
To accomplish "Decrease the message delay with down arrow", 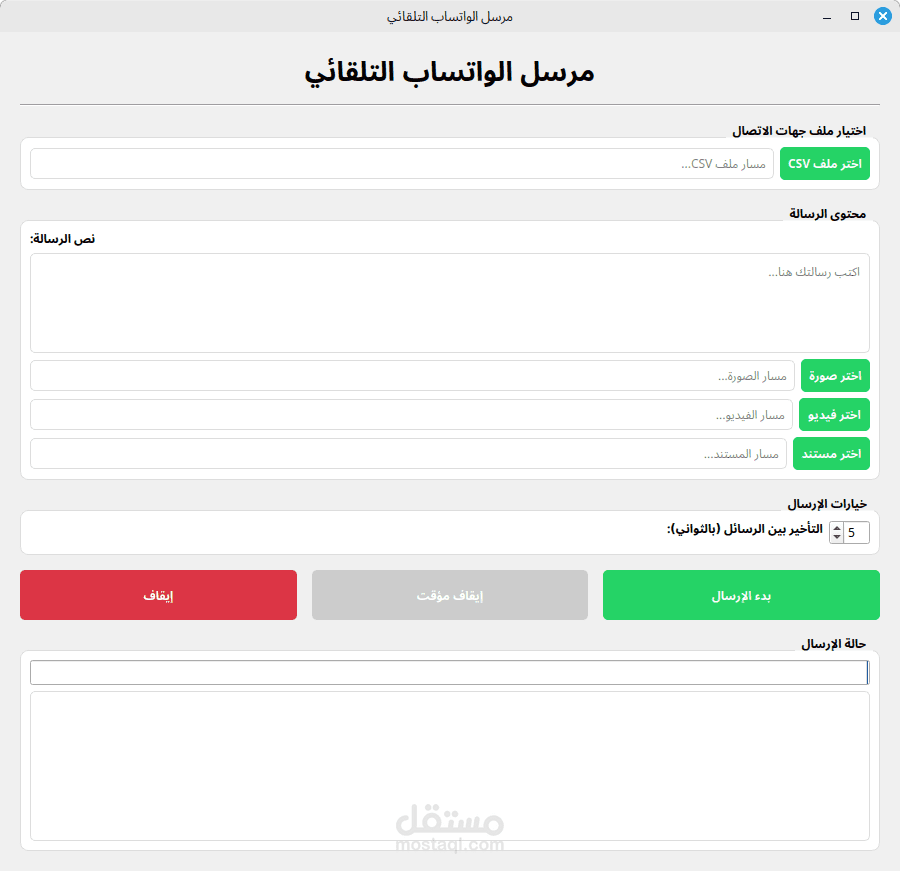I will click(x=837, y=537).
